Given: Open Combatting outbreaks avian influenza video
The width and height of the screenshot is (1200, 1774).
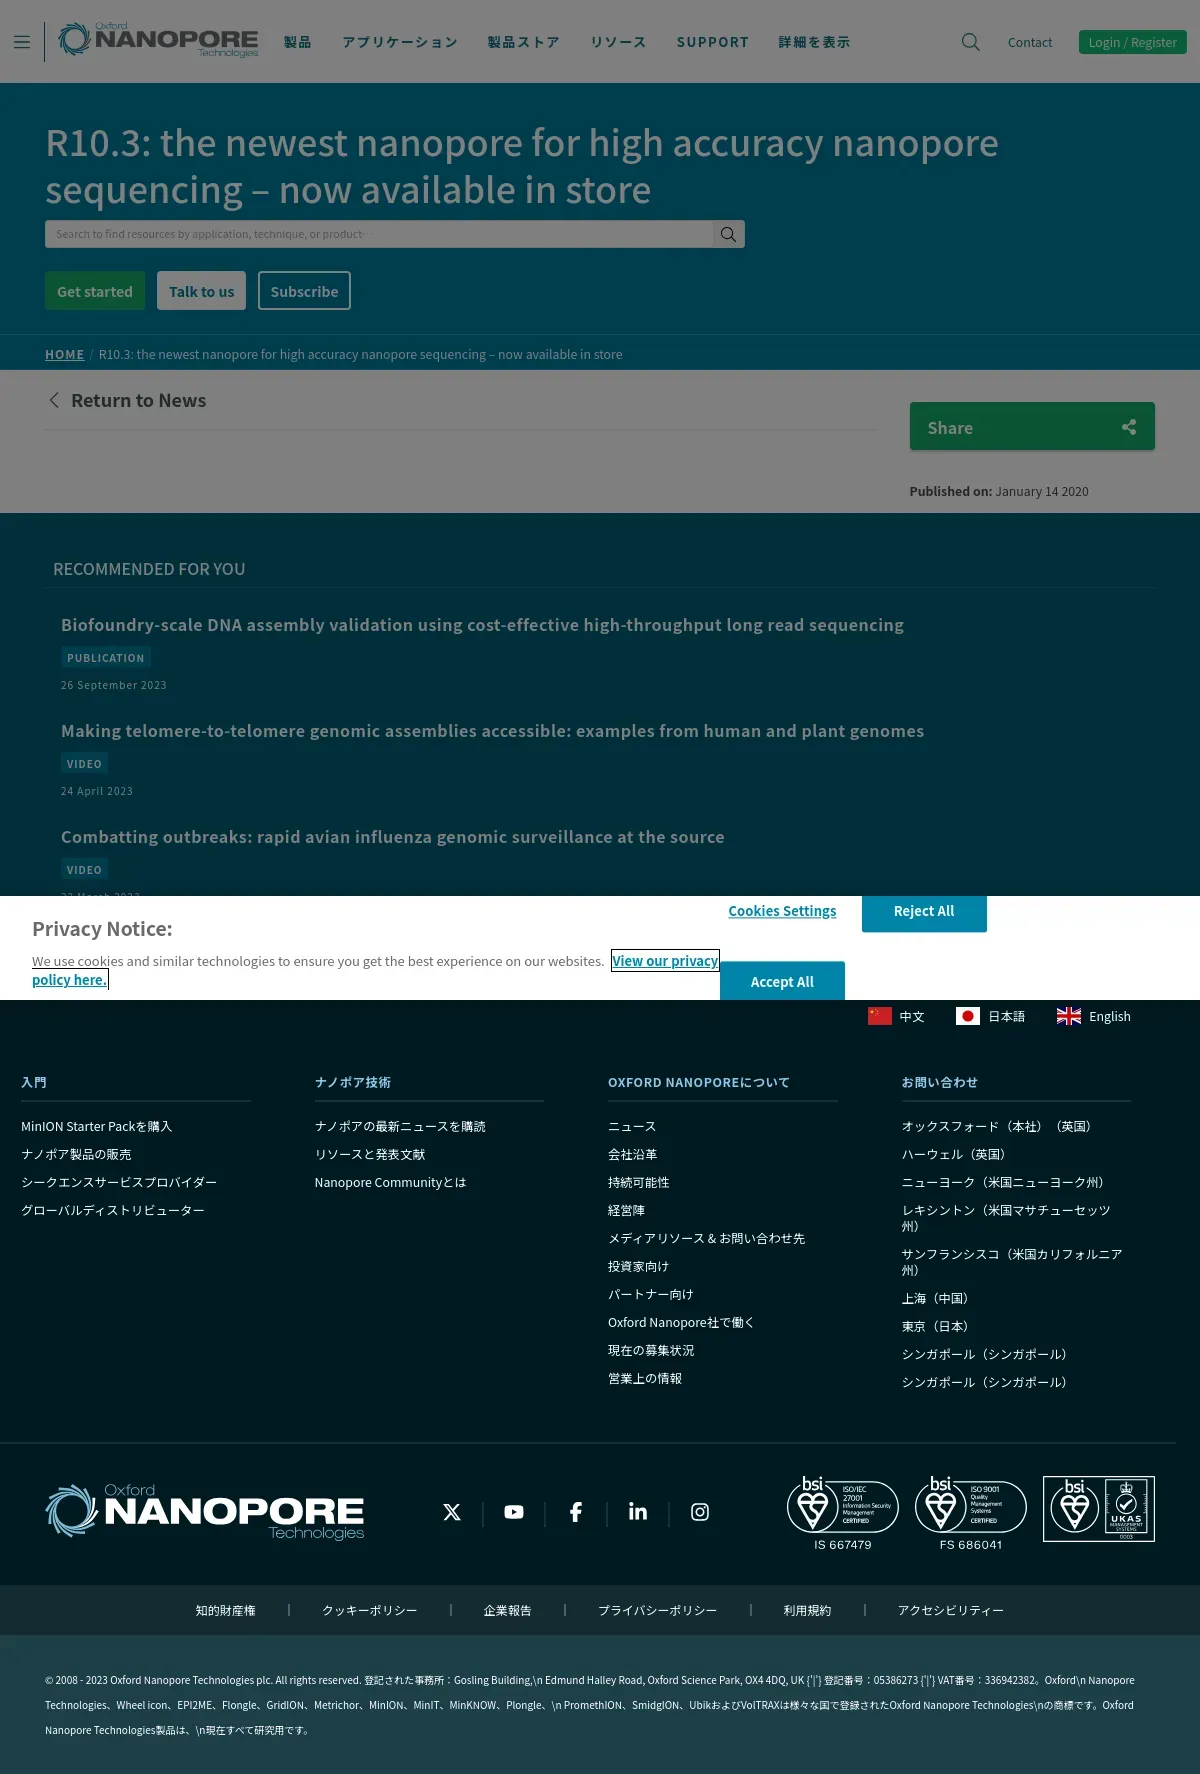Looking at the screenshot, I should pos(392,837).
